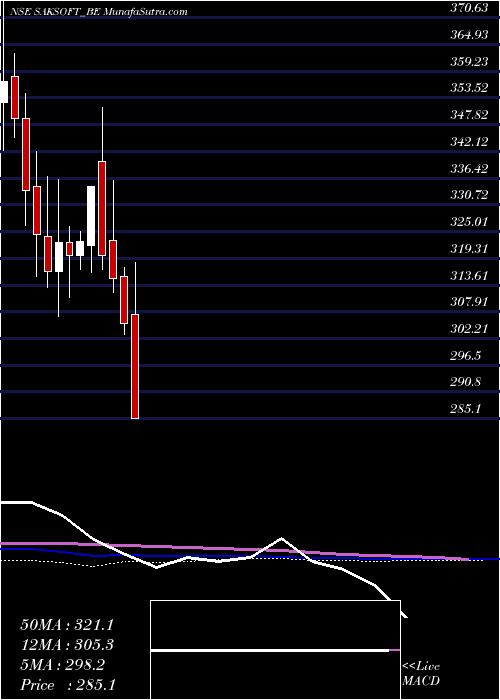Click the 5MA : 298.2 readout

pos(62,665)
